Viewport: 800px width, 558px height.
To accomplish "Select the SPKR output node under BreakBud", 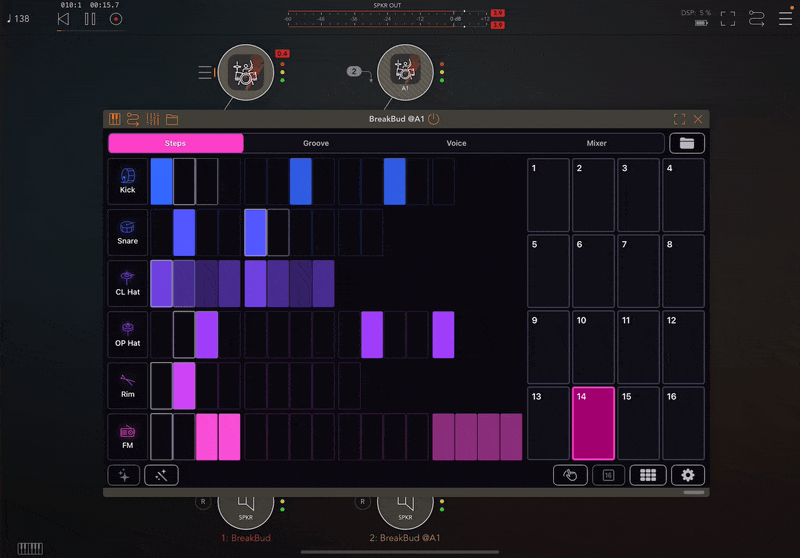I will pyautogui.click(x=246, y=510).
